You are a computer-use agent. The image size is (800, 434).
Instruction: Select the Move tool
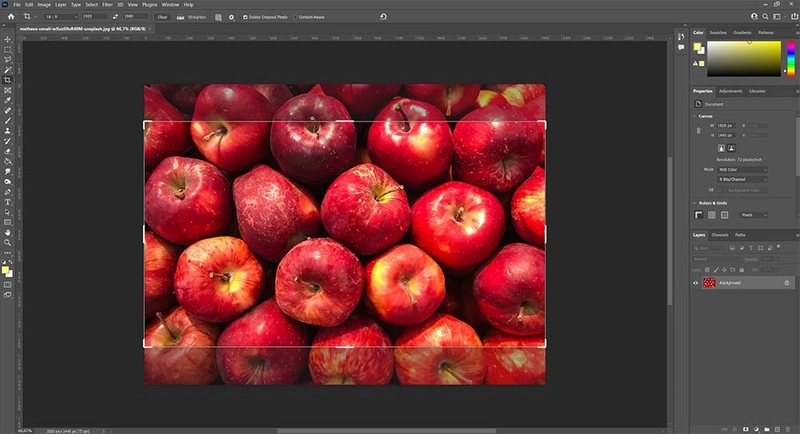[8, 39]
